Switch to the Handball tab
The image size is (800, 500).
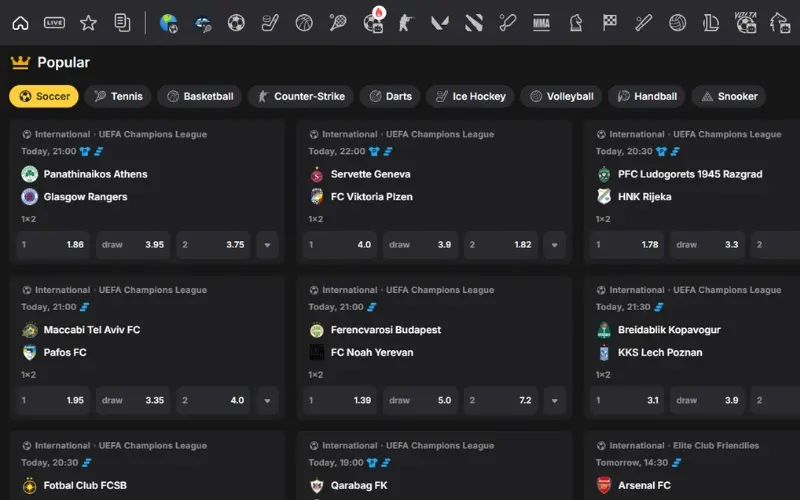pyautogui.click(x=646, y=96)
